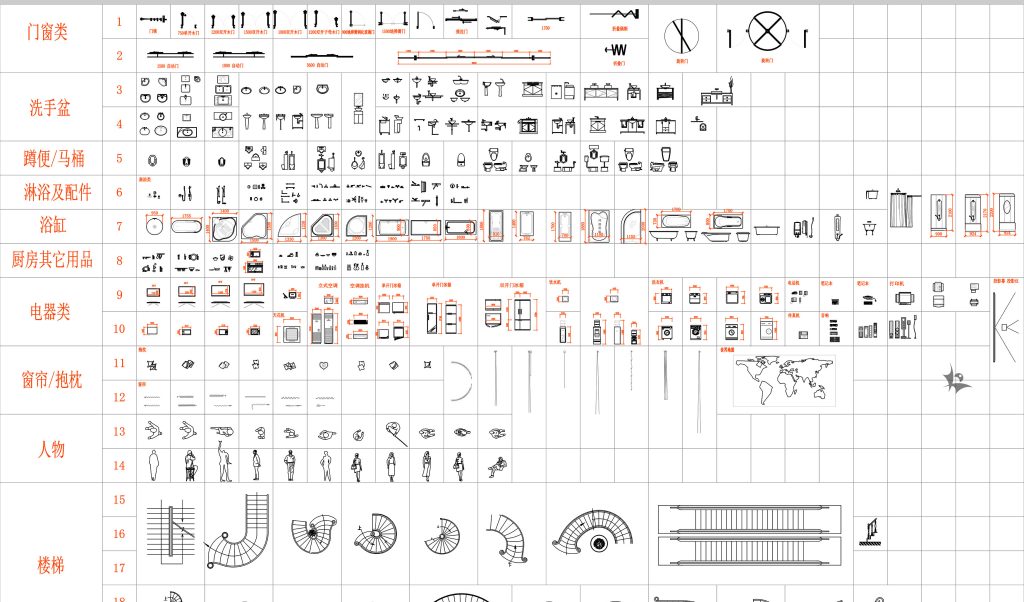Pick the quarter-arc curtain symbol
The width and height of the screenshot is (1024, 602).
click(x=461, y=383)
